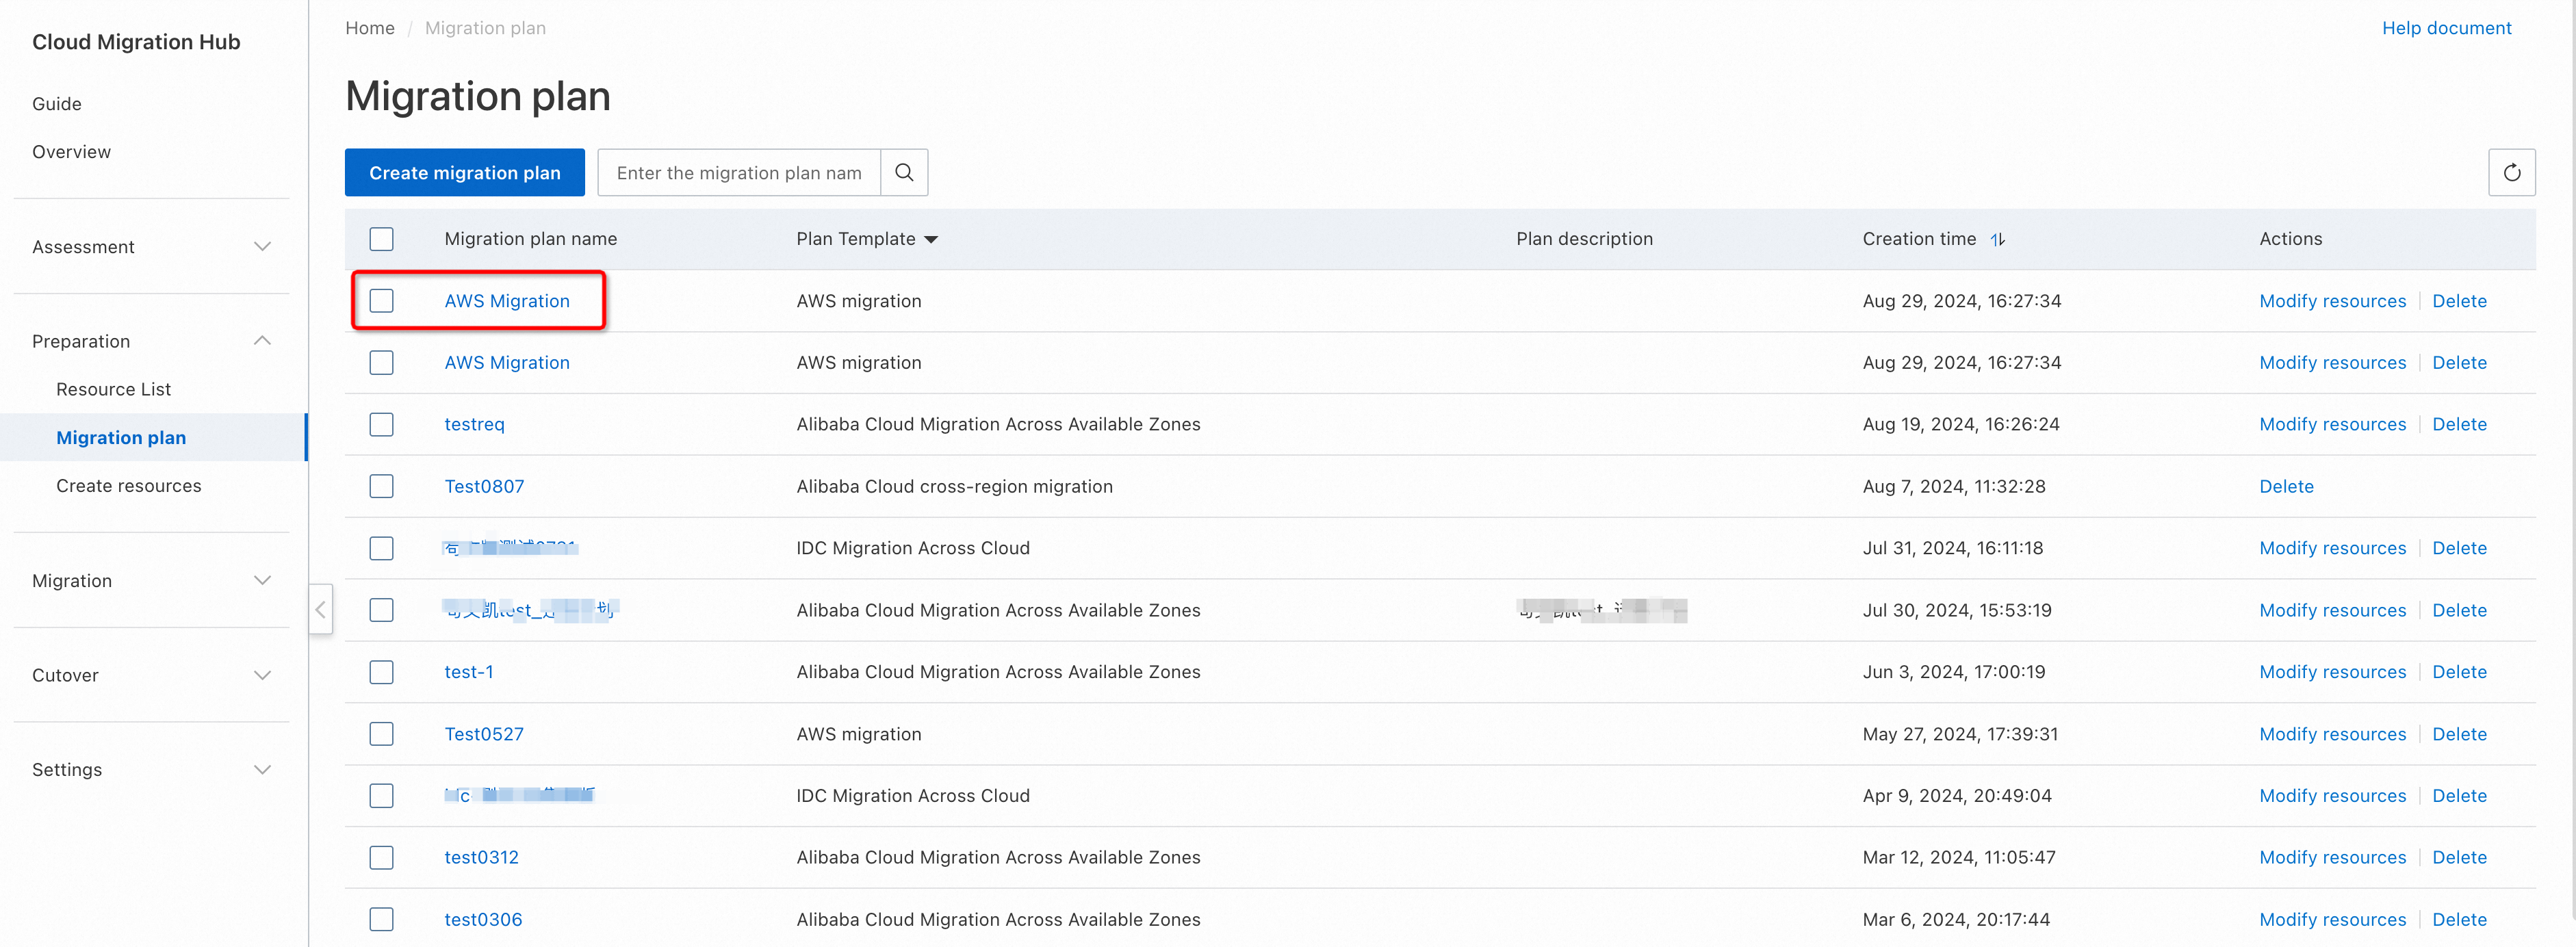The image size is (2576, 947).
Task: Click the search magnifier icon
Action: 903,172
